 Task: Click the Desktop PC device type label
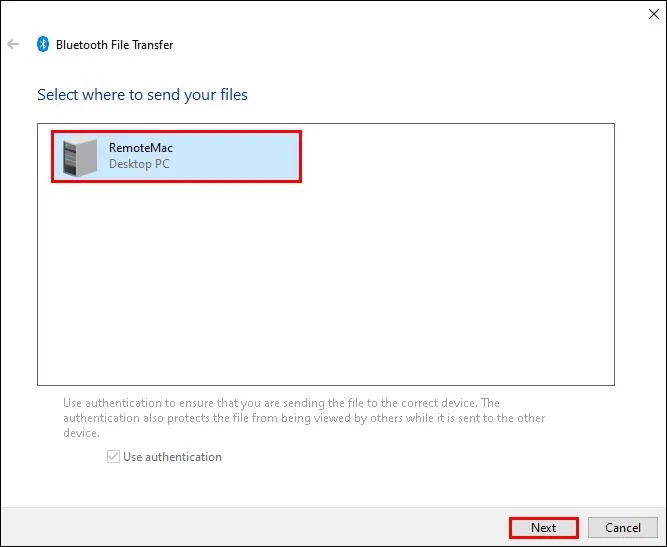click(139, 164)
